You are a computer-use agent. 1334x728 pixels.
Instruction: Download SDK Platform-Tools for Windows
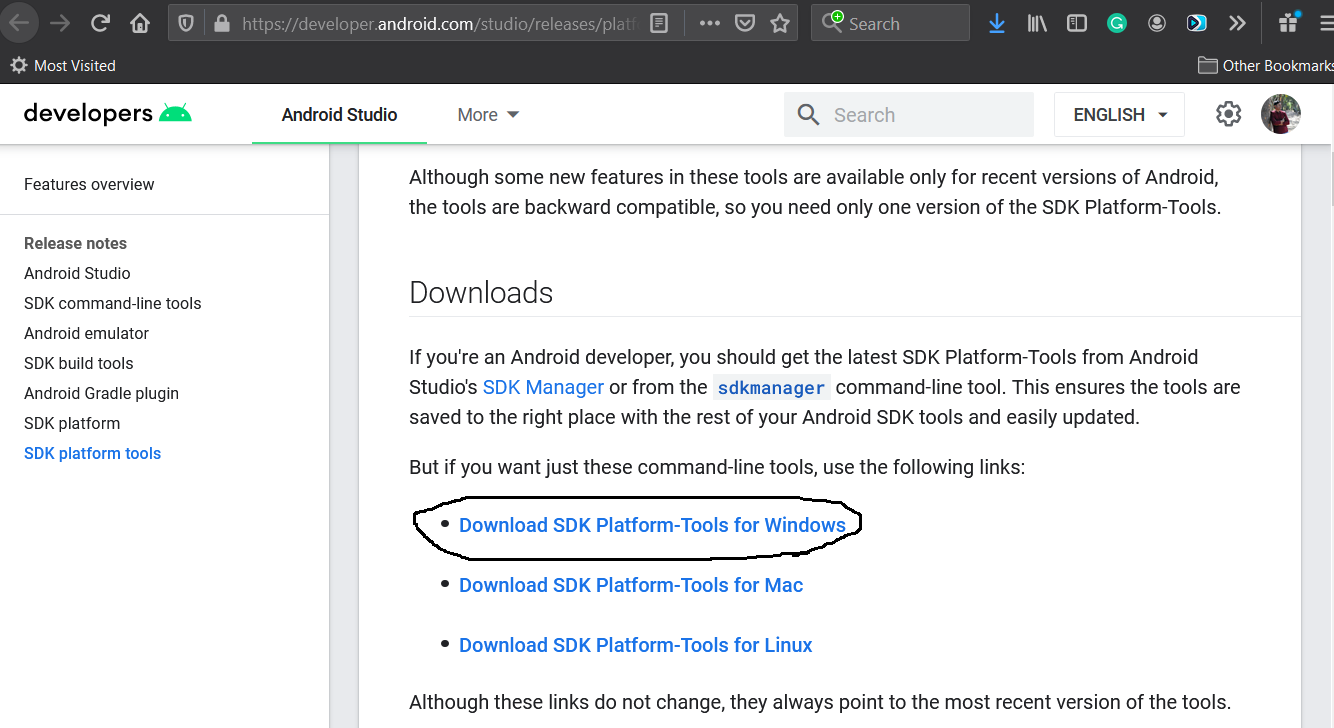(x=652, y=525)
